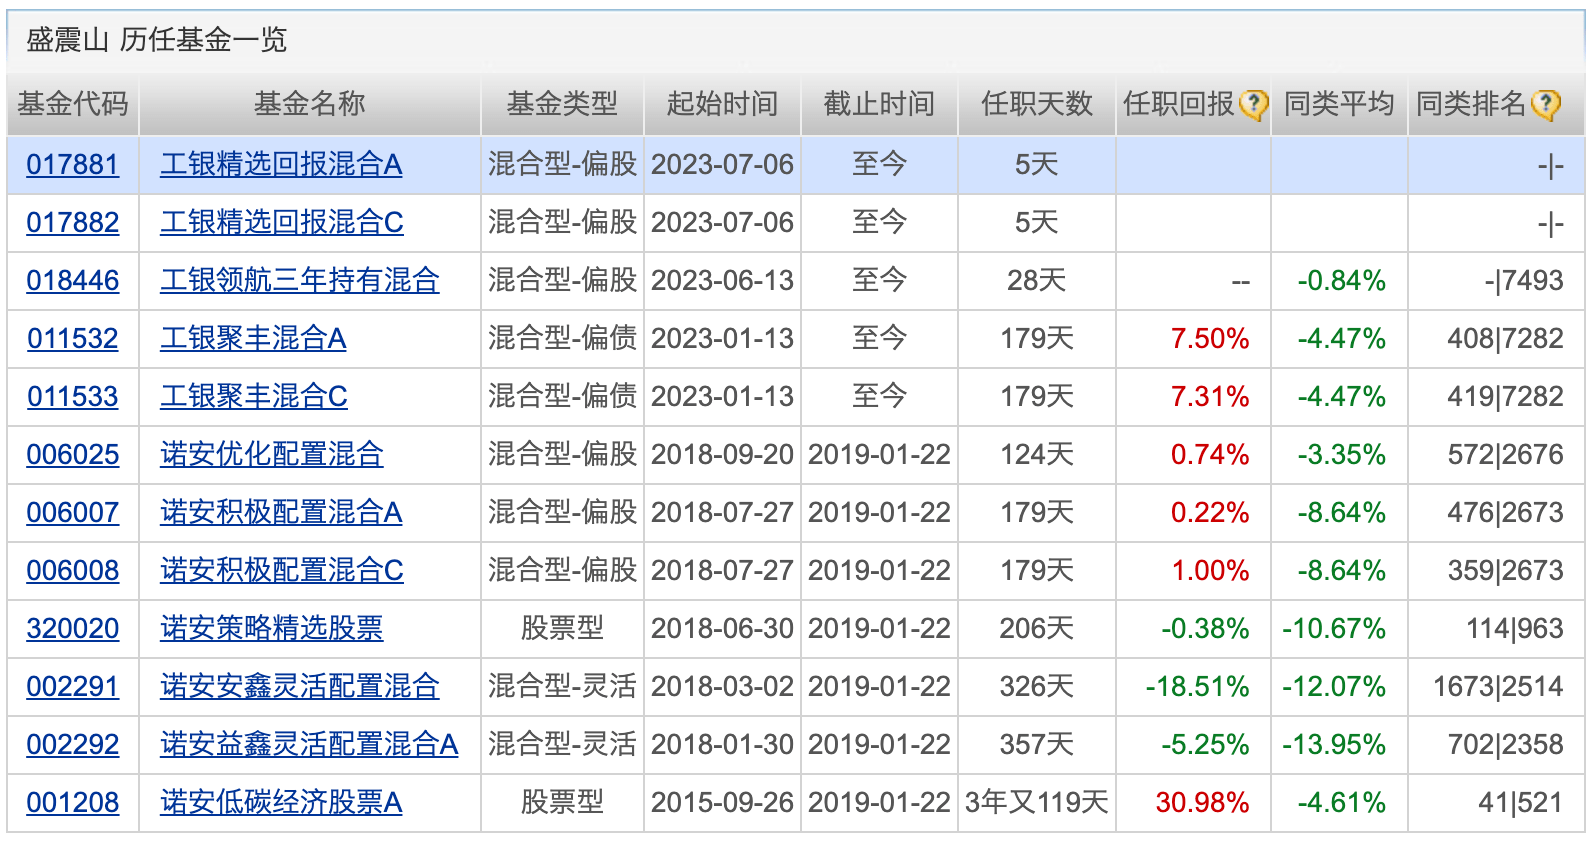Click the 截止时间 column header
Viewport: 1596px width, 842px height.
pyautogui.click(x=879, y=104)
